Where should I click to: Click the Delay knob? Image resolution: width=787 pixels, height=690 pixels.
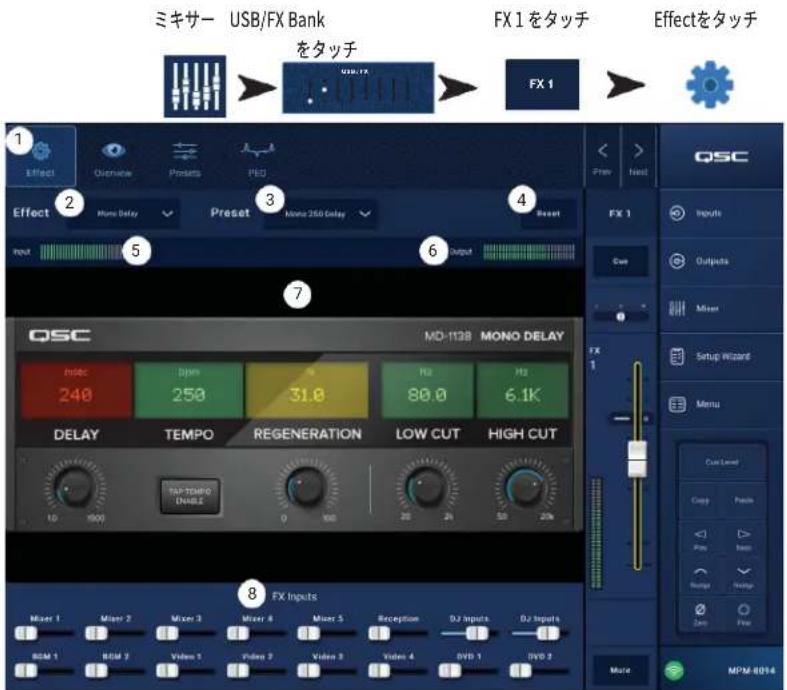[x=74, y=487]
